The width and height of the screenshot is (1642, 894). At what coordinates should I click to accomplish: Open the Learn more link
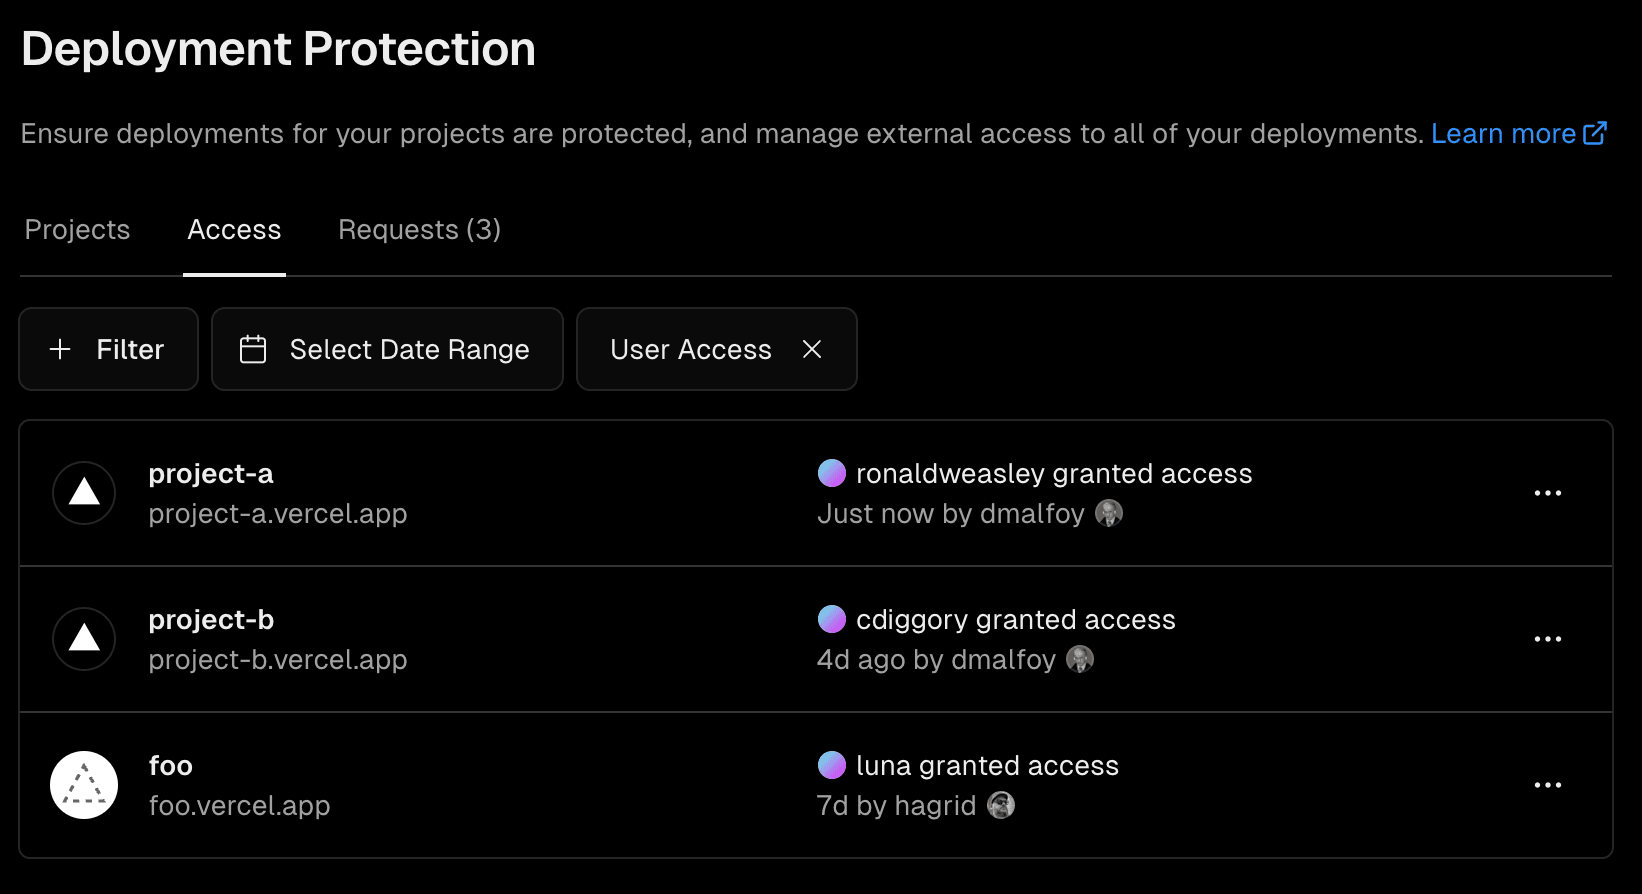[1503, 132]
